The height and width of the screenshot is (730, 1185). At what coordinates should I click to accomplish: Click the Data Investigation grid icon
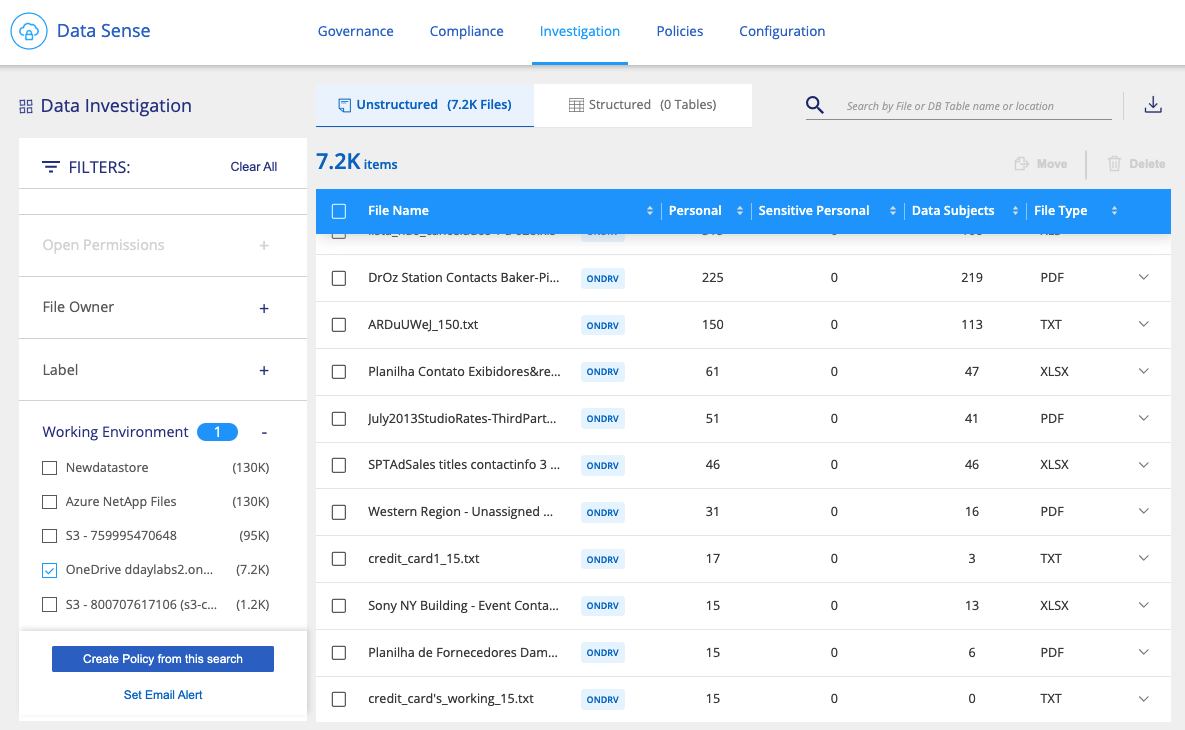(27, 106)
